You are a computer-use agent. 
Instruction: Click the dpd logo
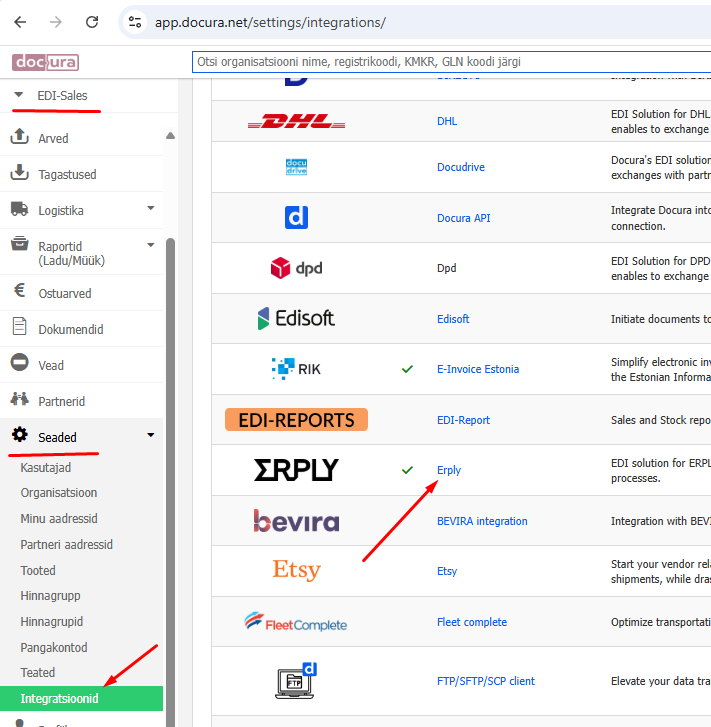tap(296, 268)
